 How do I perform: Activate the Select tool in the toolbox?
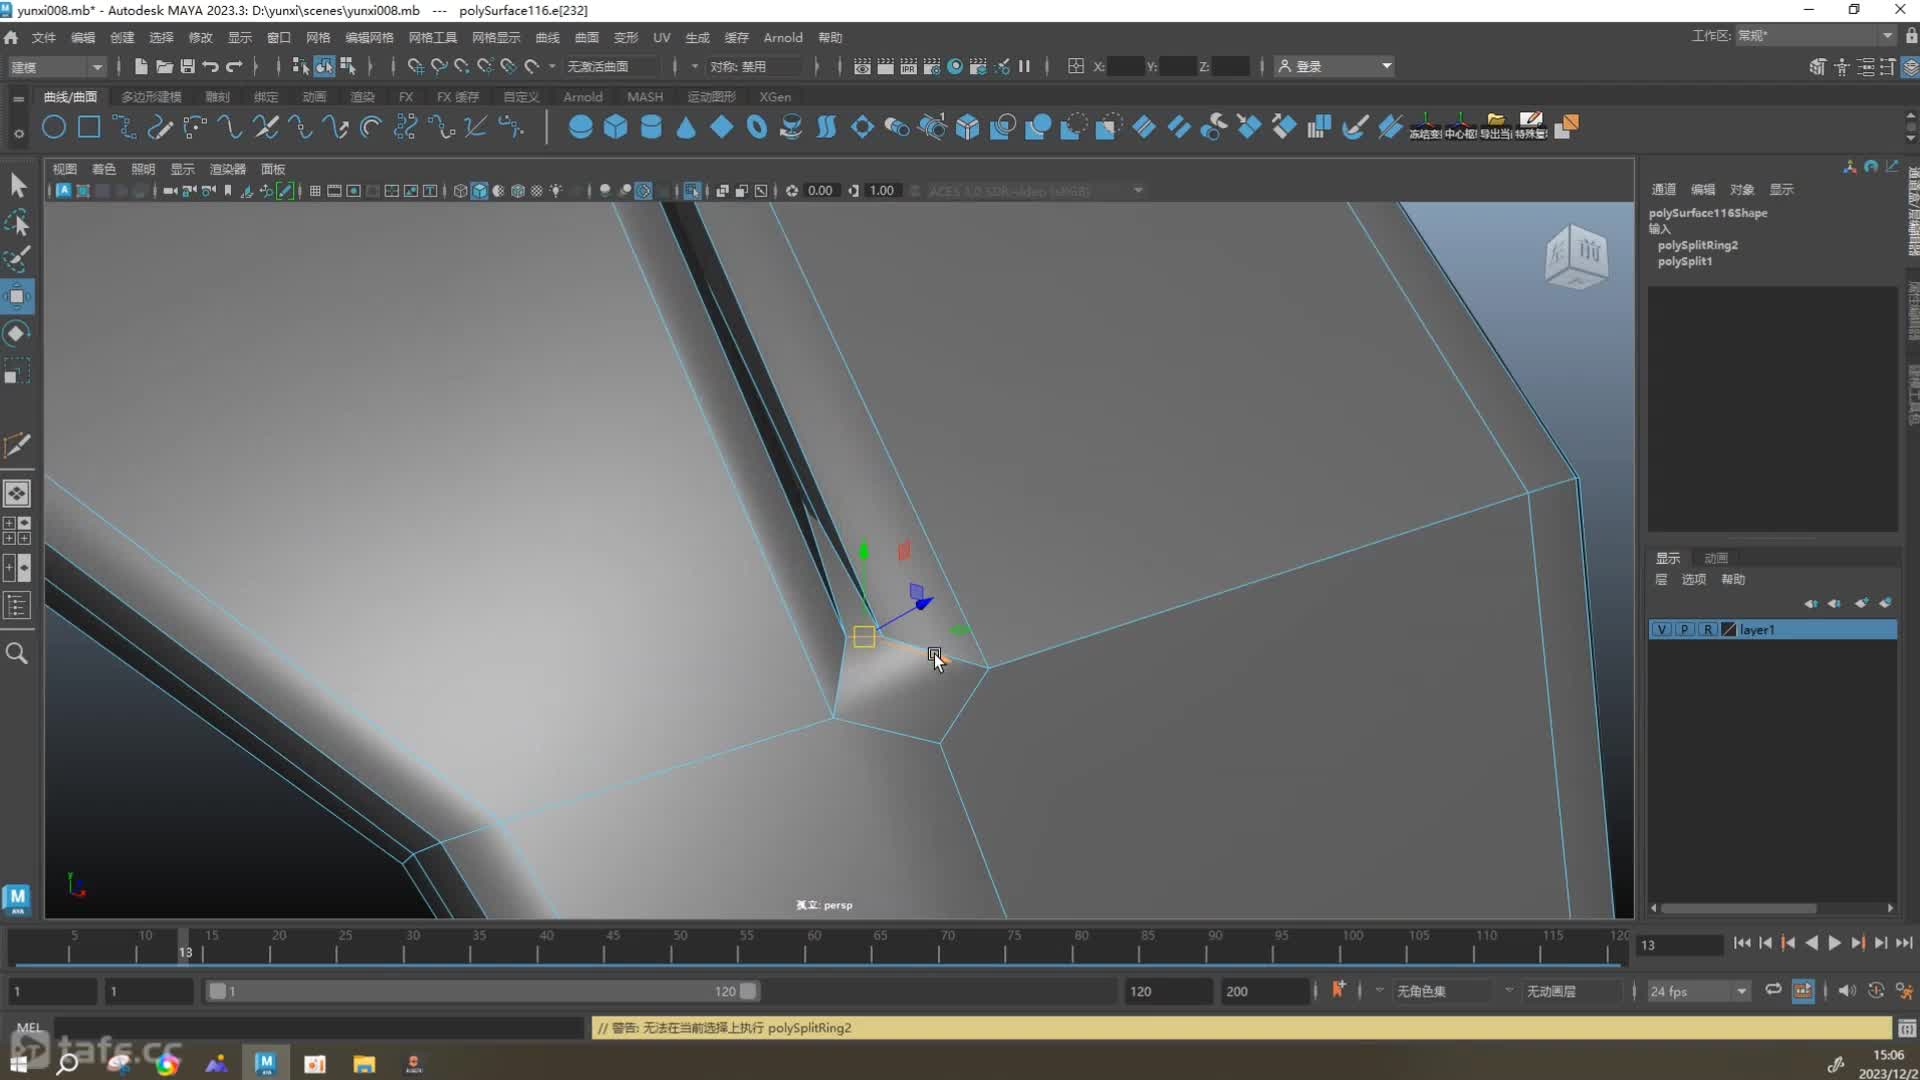17,185
